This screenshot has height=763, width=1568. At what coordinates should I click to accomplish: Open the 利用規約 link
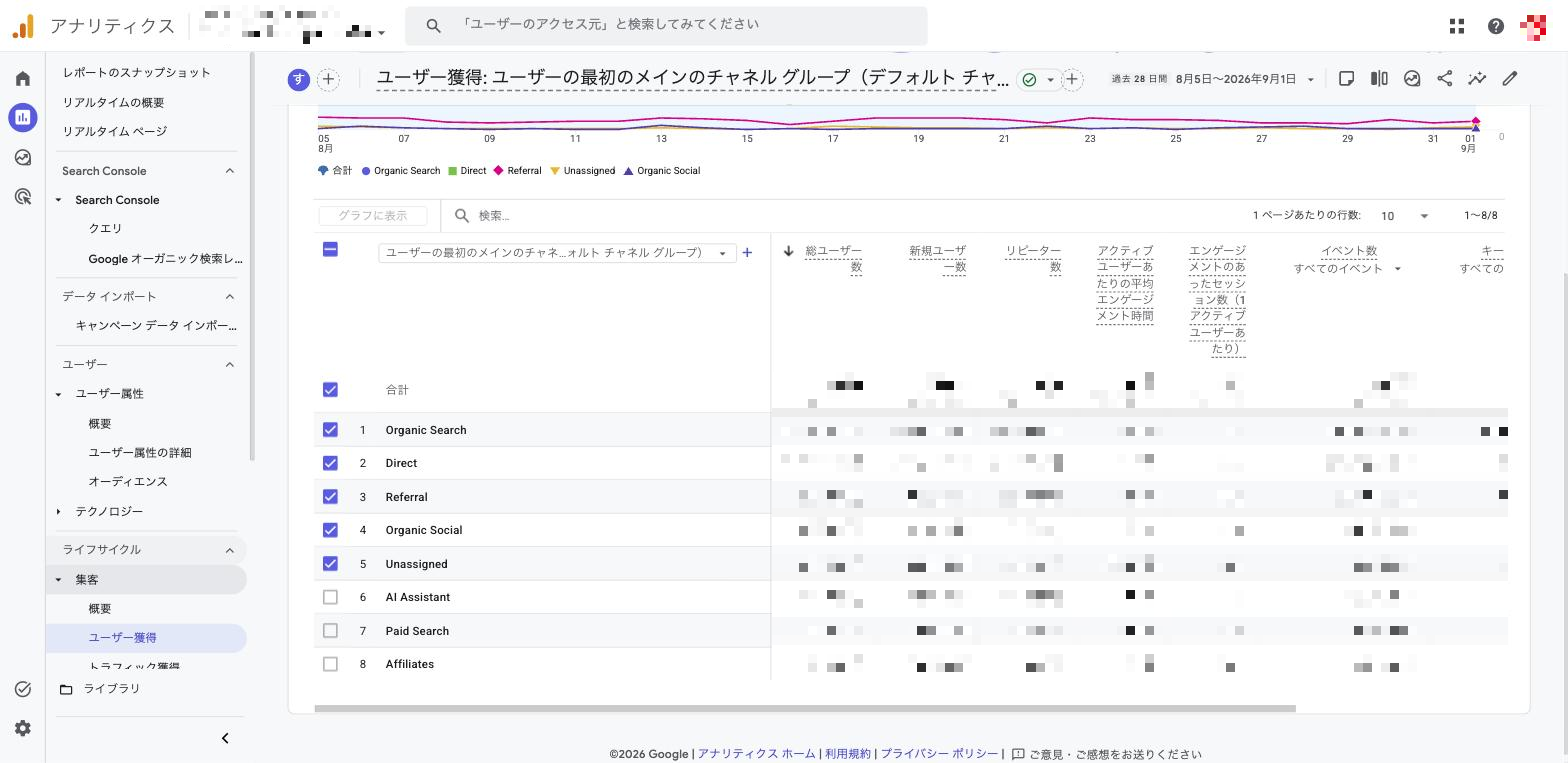pyautogui.click(x=847, y=754)
